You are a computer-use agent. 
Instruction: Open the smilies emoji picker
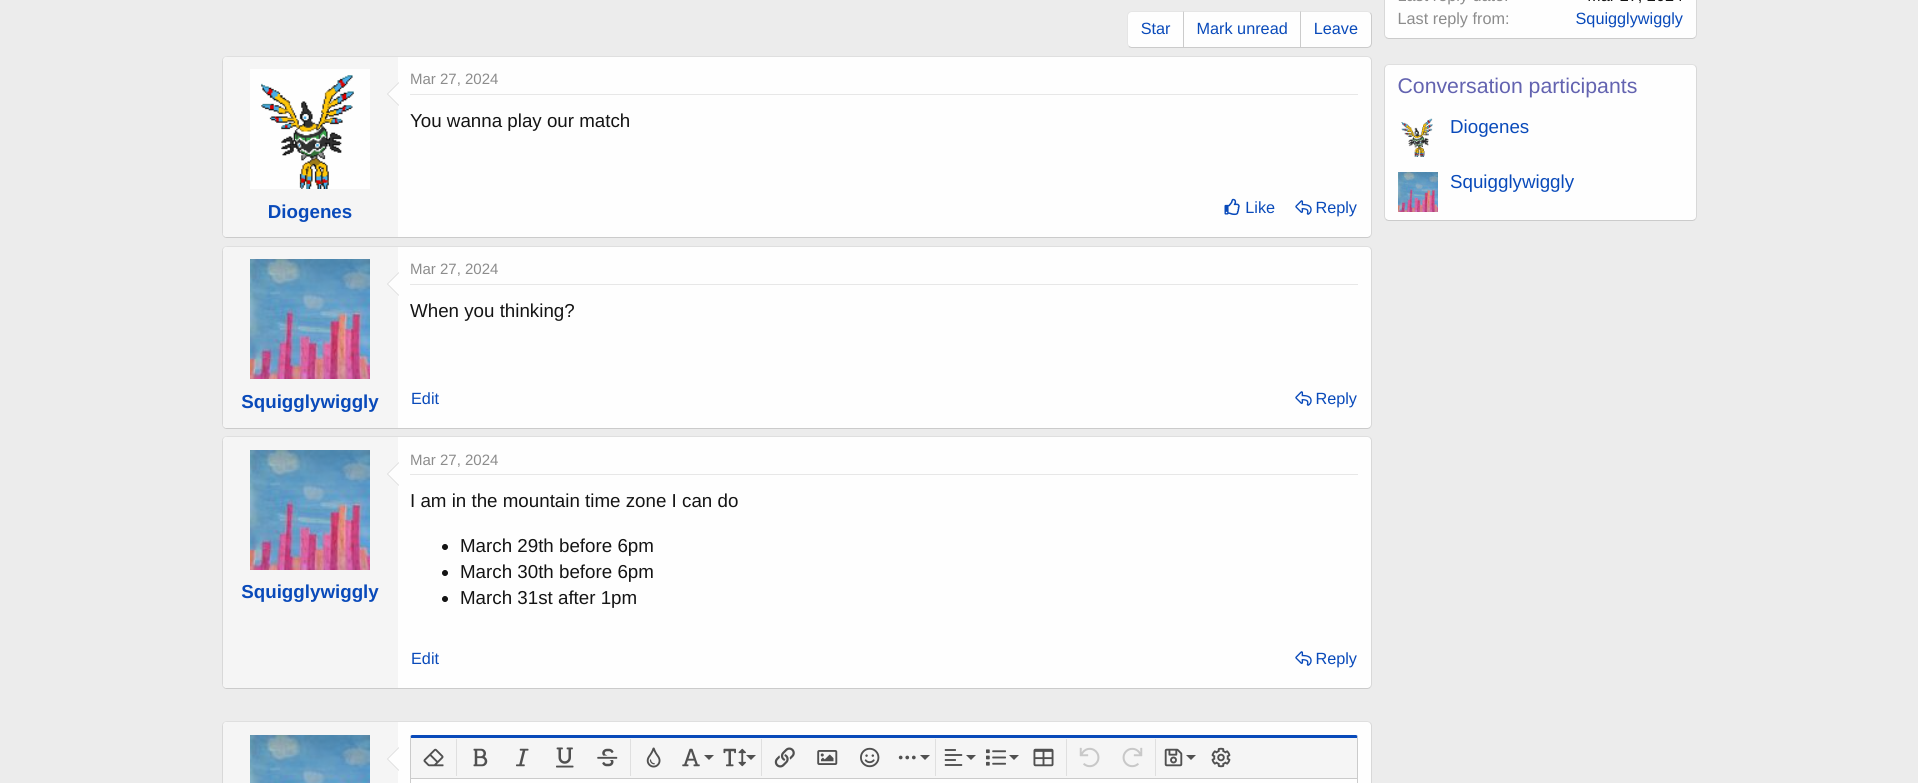870,758
